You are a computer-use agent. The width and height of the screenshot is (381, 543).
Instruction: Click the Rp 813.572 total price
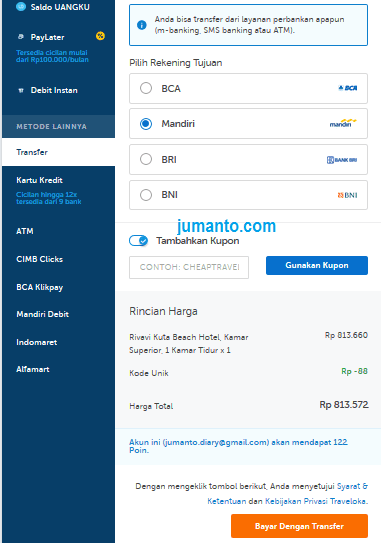[344, 404]
